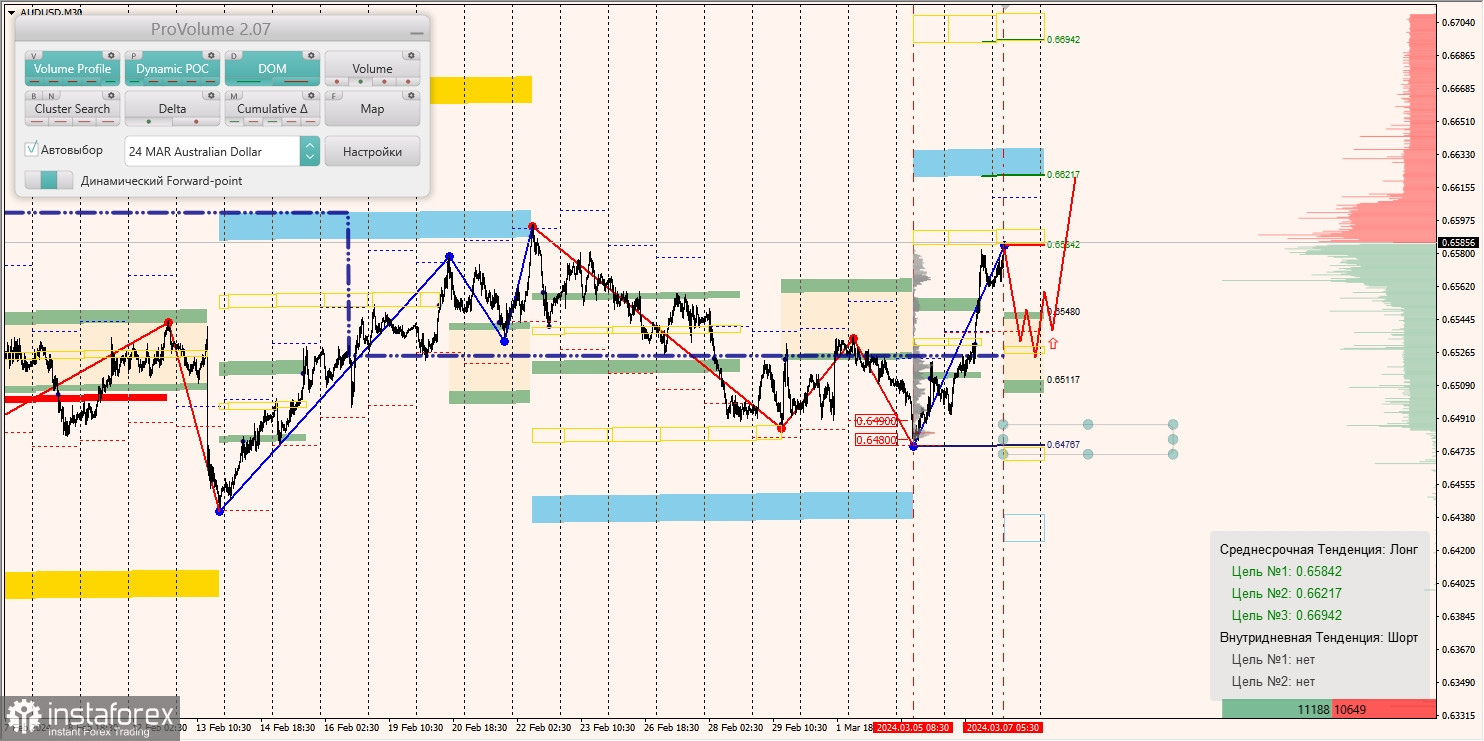Image resolution: width=1484 pixels, height=741 pixels.
Task: Click the contract selector up-down arrows
Action: (x=310, y=151)
